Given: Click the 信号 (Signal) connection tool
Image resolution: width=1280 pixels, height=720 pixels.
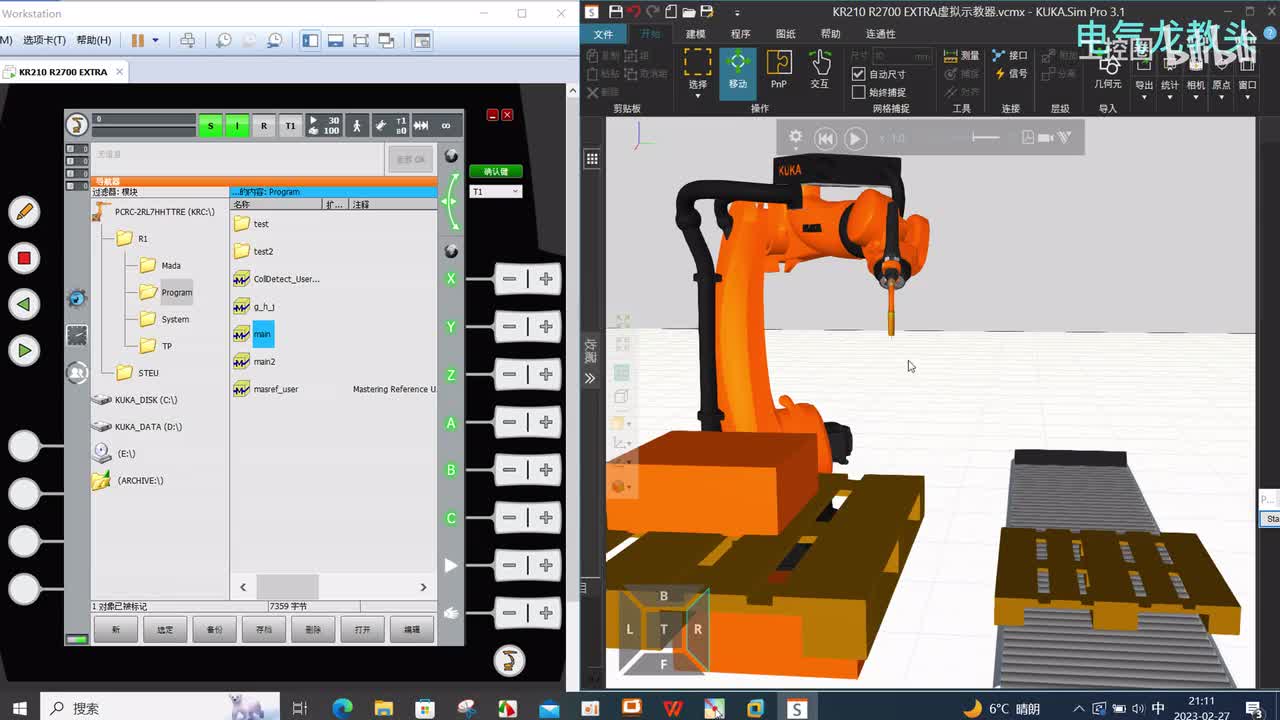Looking at the screenshot, I should (x=1010, y=74).
